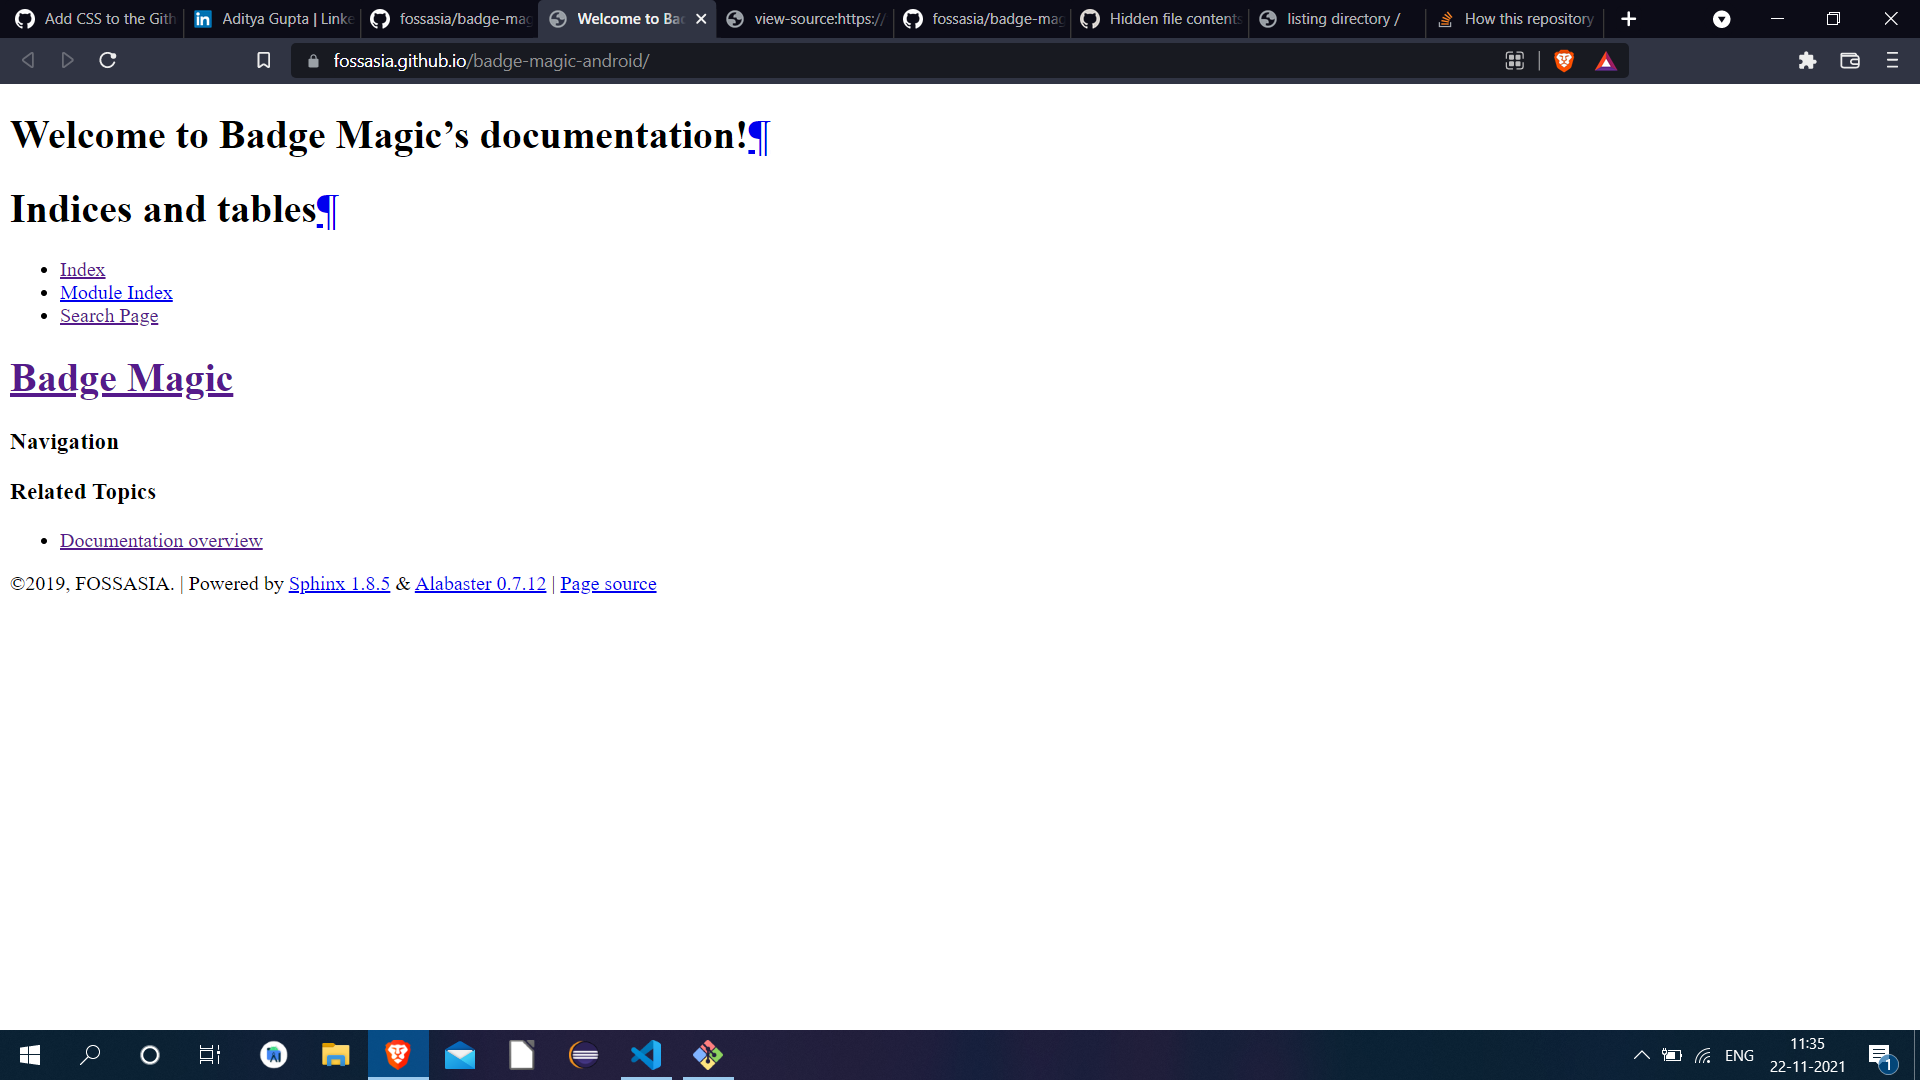This screenshot has width=1920, height=1080.
Task: Open the extensions puzzle icon
Action: tap(1807, 61)
